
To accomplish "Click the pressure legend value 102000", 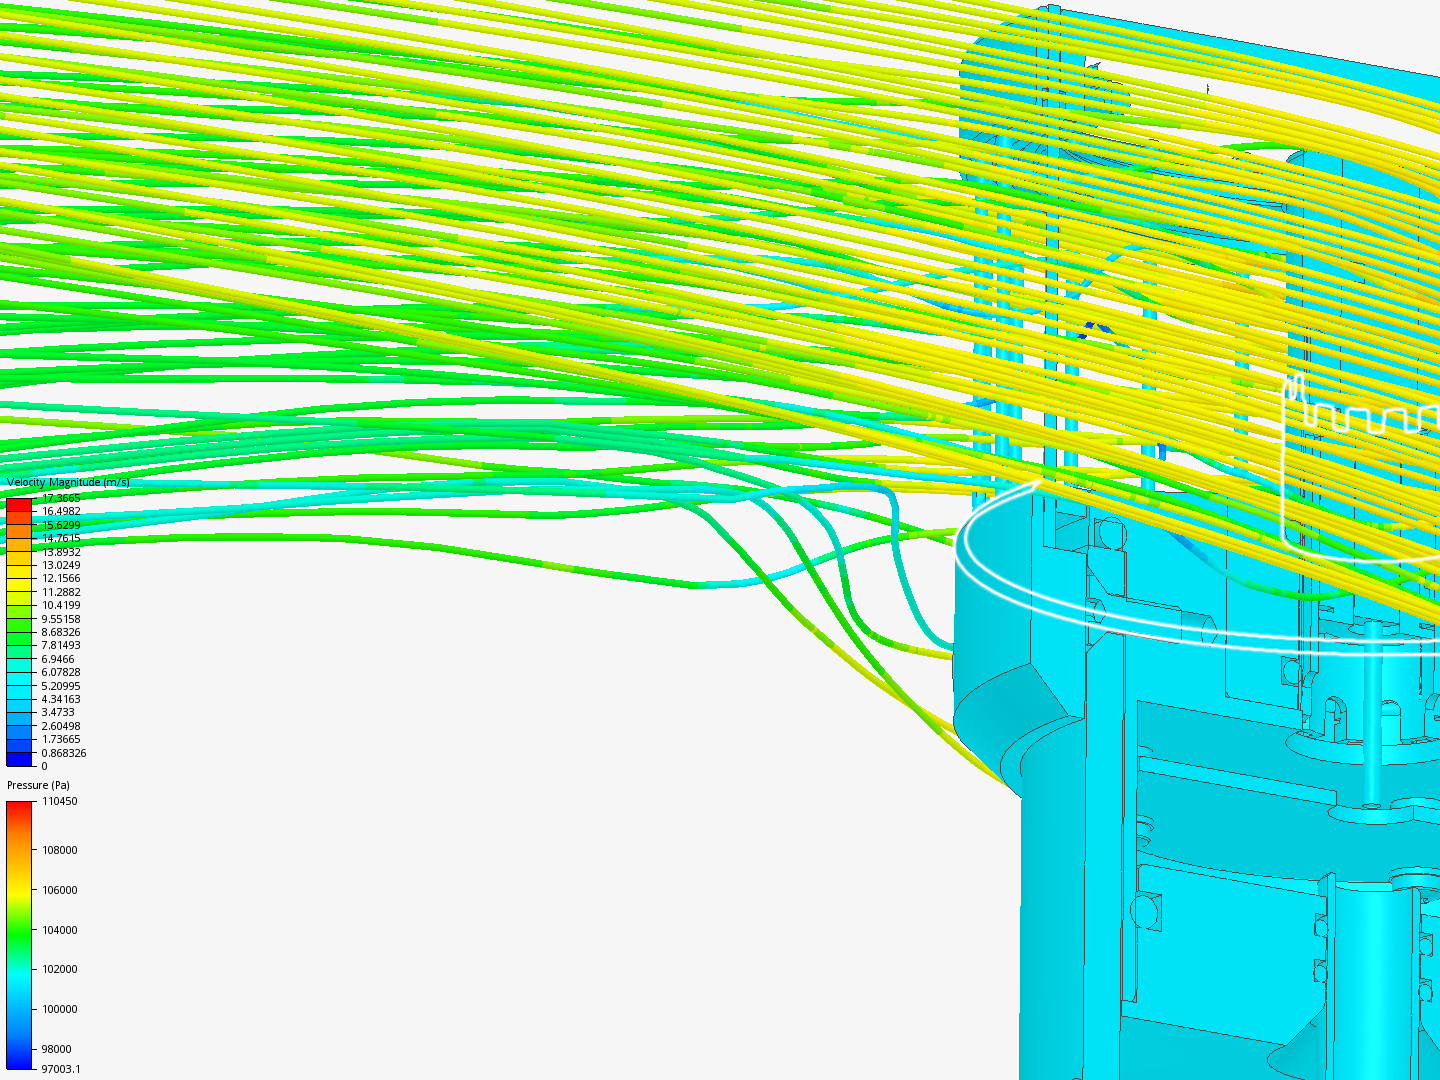I will click(x=59, y=969).
